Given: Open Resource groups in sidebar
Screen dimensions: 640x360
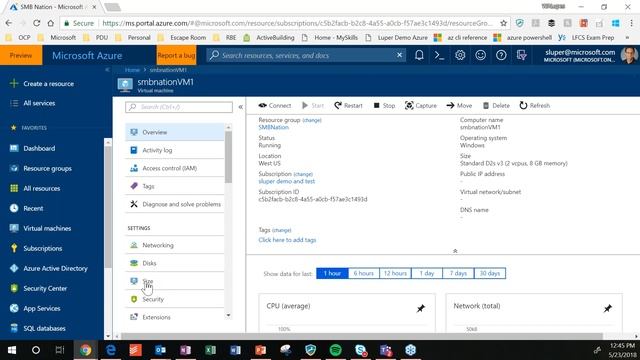Looking at the screenshot, I should click(47, 168).
